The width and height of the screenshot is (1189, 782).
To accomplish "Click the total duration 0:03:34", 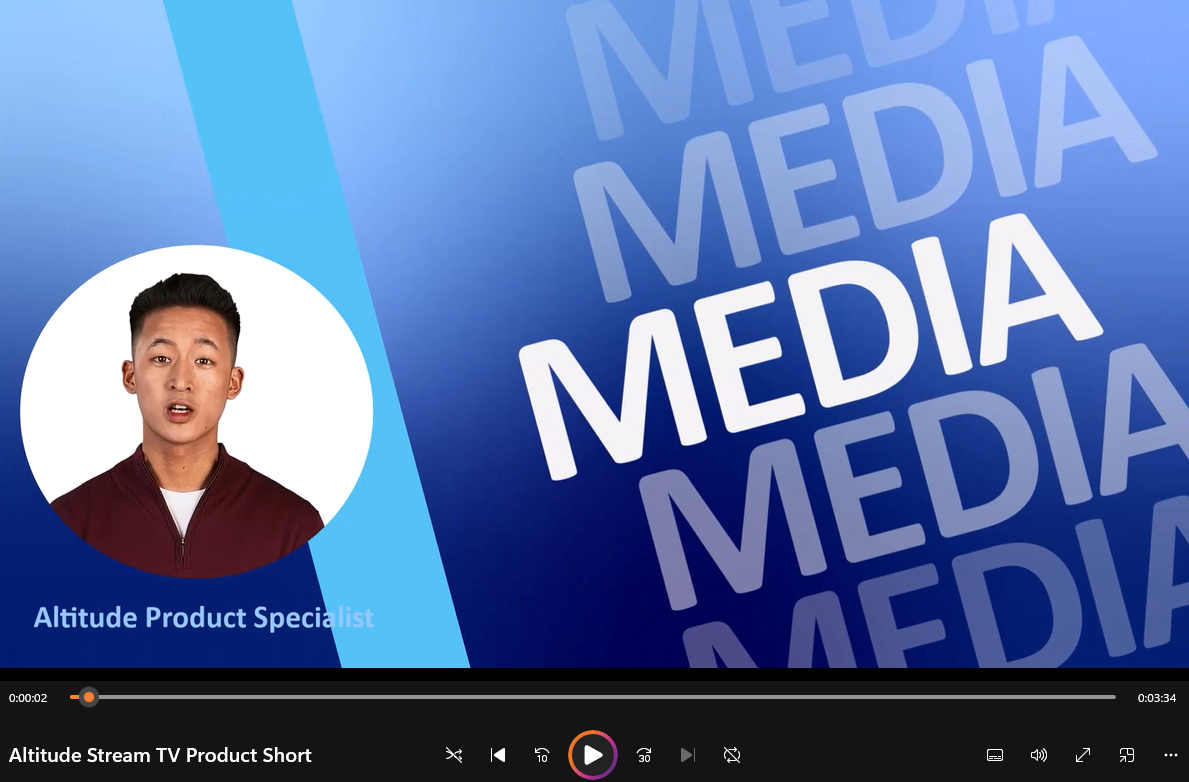I will click(1157, 697).
